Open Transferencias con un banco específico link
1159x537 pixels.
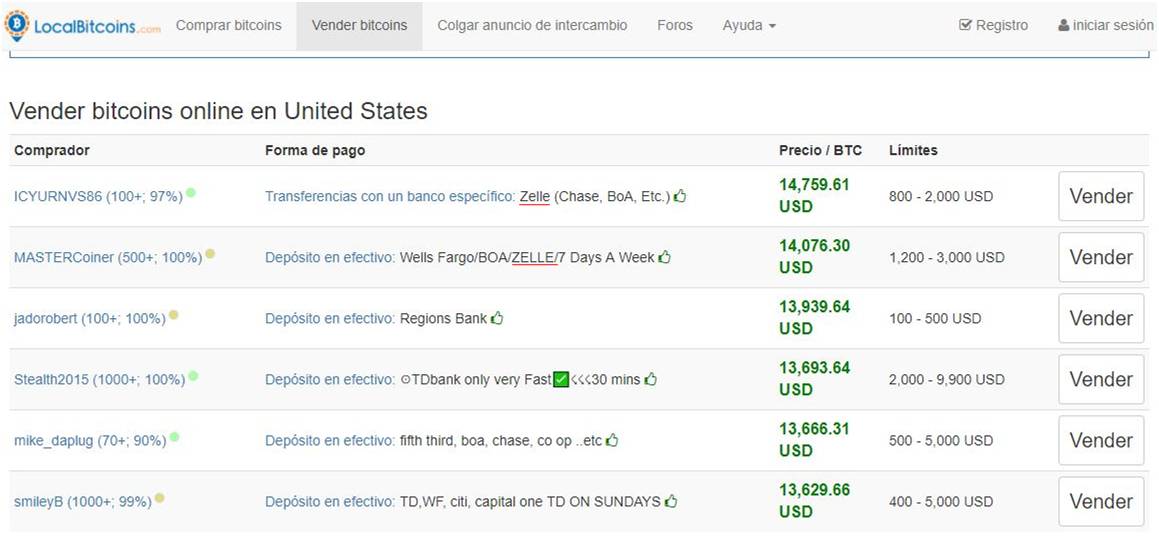click(390, 196)
